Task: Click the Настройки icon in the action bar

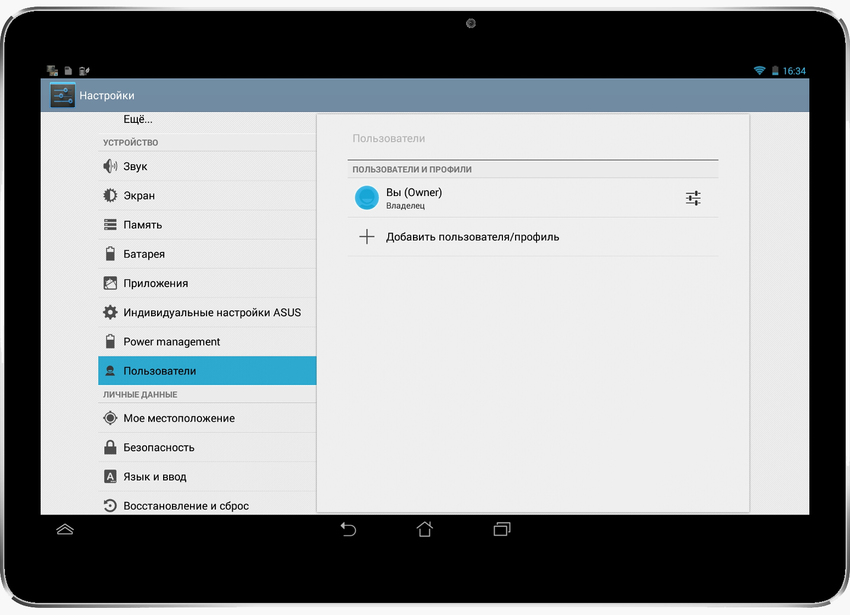Action: [x=62, y=95]
